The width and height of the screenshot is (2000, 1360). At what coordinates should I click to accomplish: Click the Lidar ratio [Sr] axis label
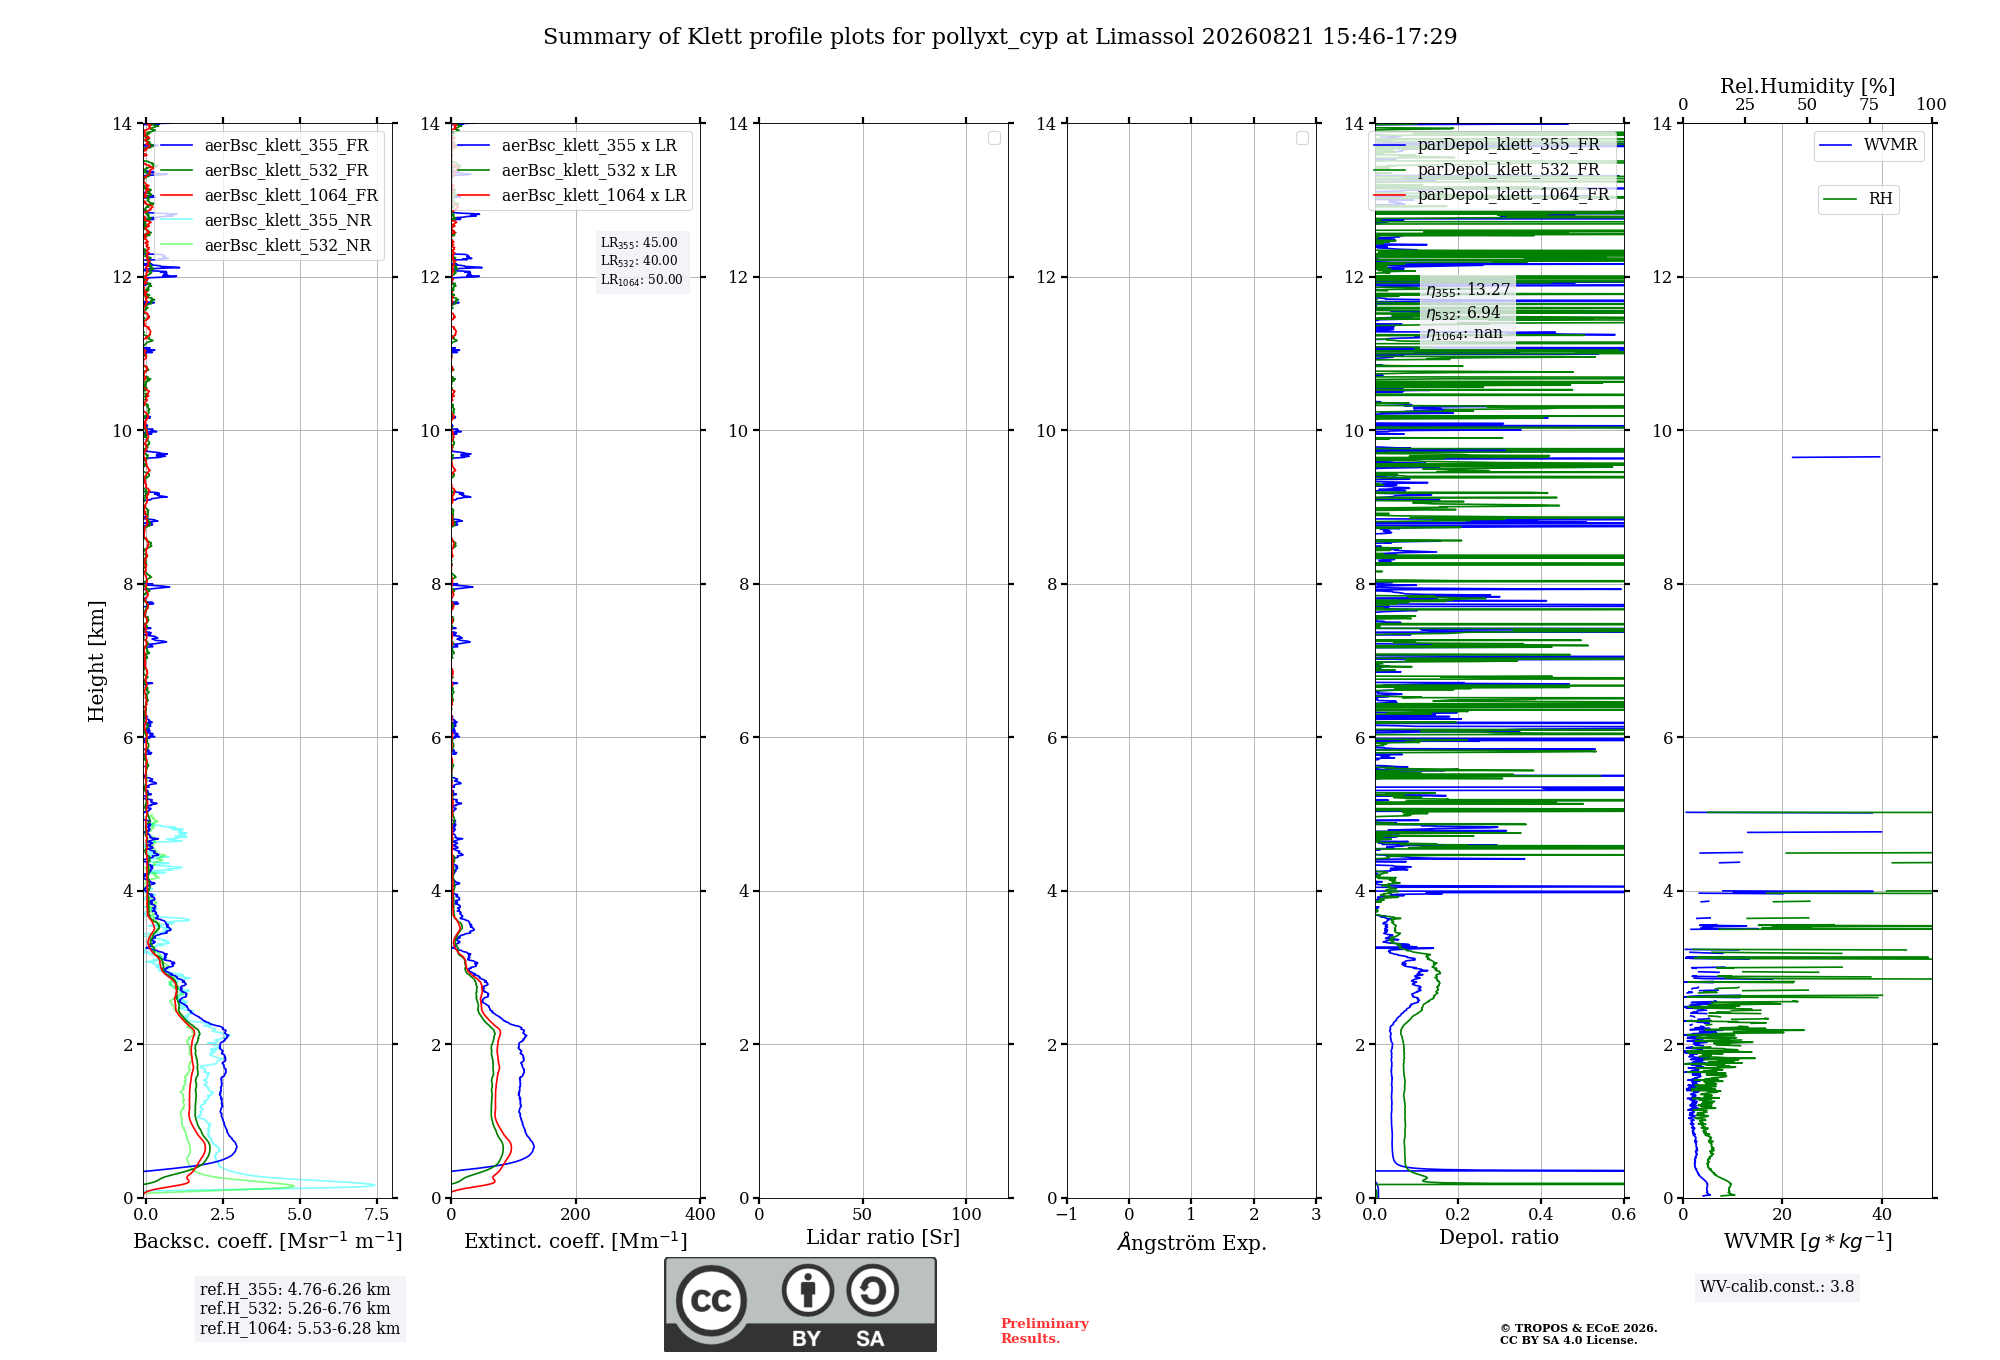(883, 1238)
